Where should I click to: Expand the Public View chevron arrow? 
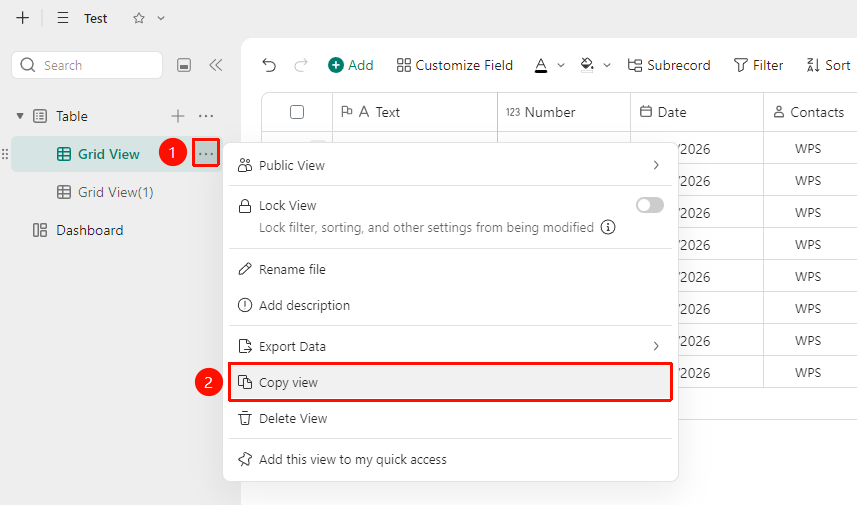click(656, 165)
